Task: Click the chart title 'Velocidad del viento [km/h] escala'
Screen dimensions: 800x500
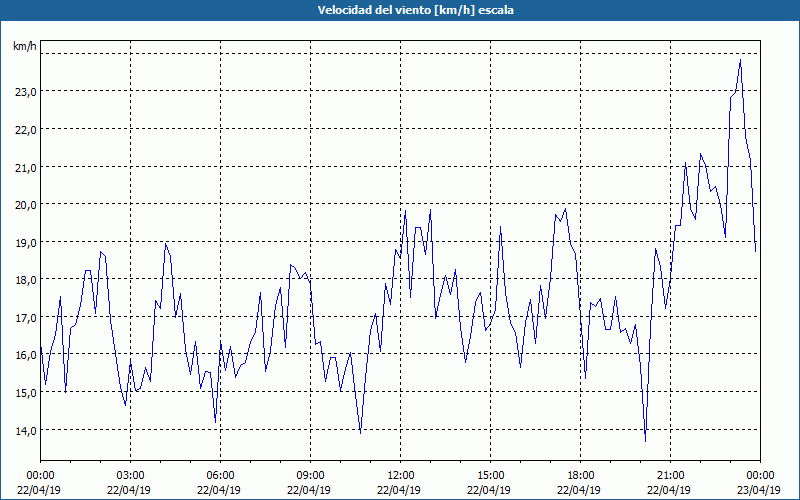Action: pyautogui.click(x=415, y=10)
